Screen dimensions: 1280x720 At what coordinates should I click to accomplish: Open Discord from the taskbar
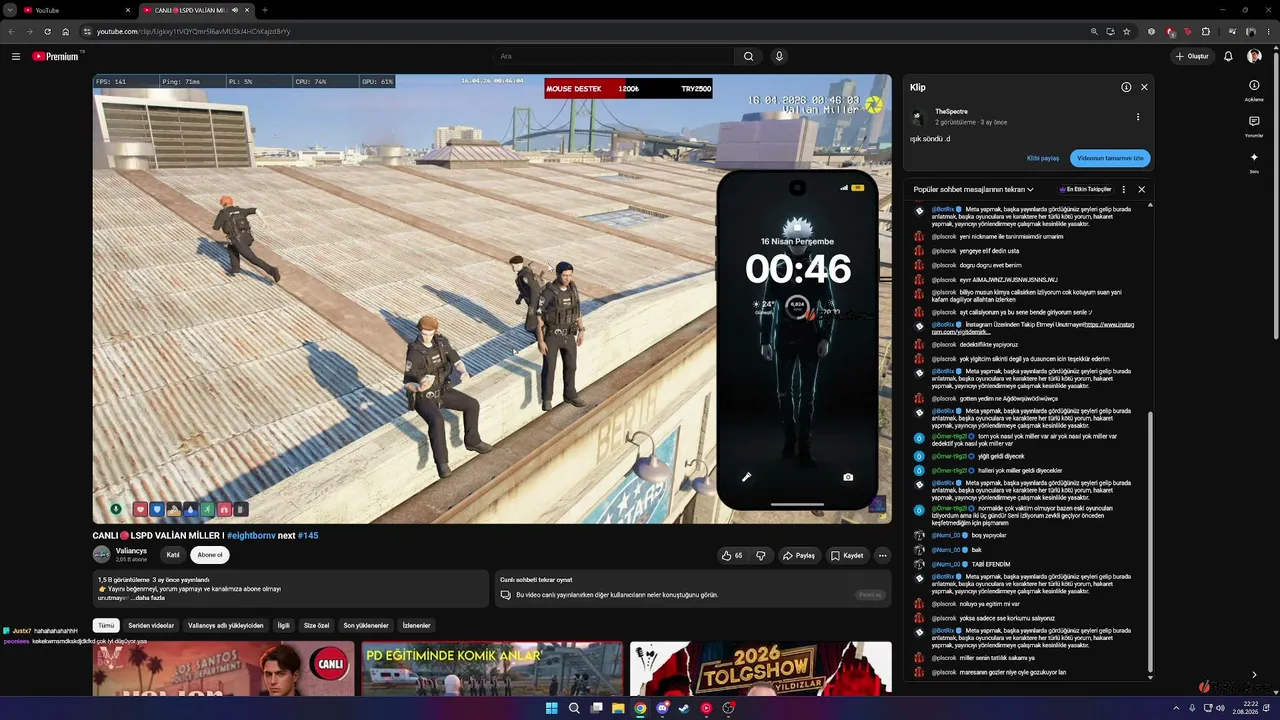(x=662, y=708)
